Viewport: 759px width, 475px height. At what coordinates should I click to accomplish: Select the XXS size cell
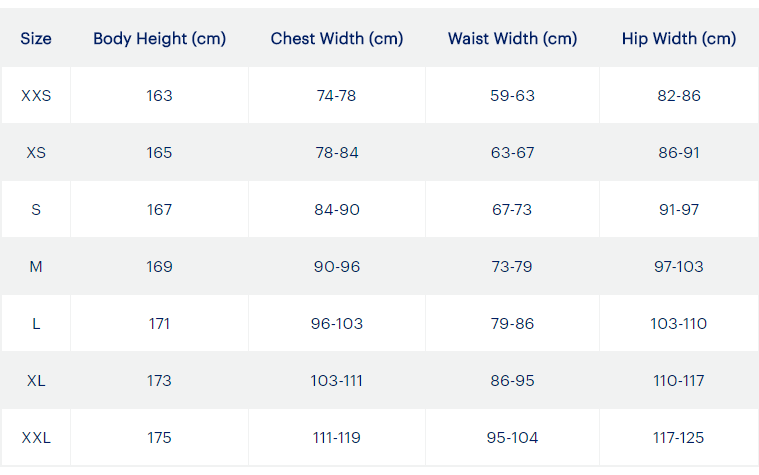tap(36, 95)
